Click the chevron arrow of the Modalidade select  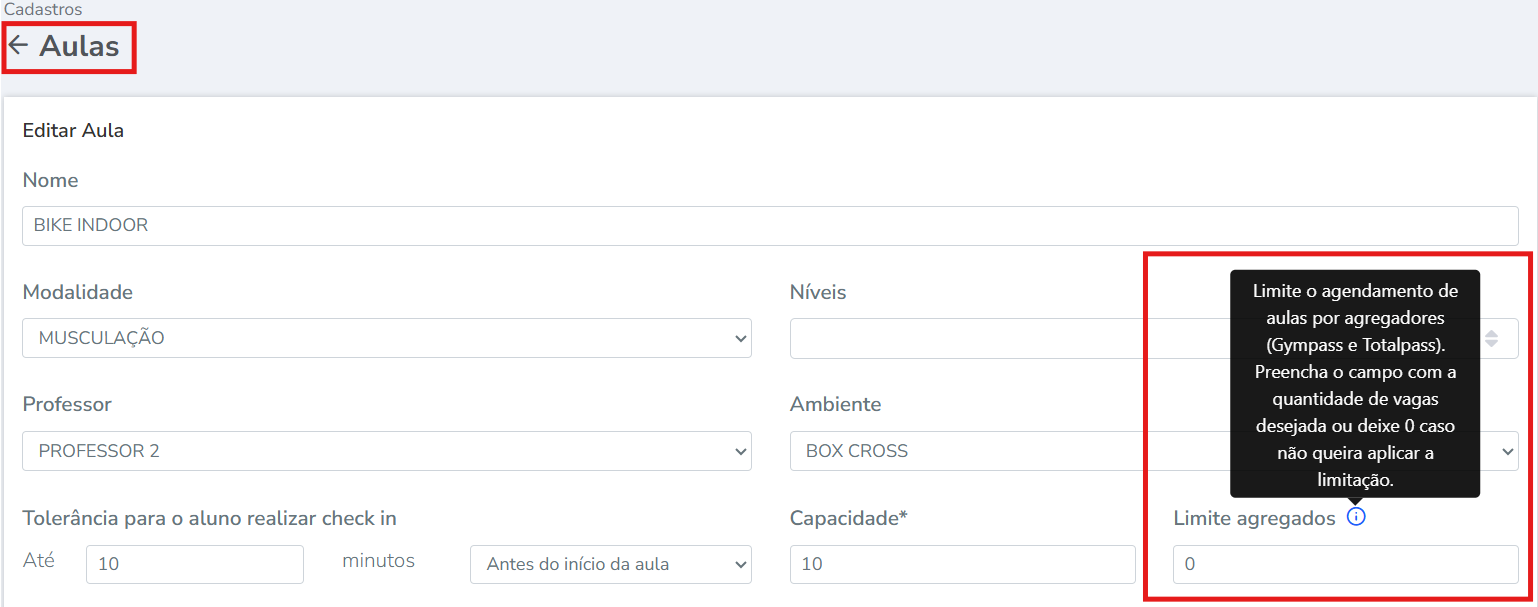coord(740,338)
